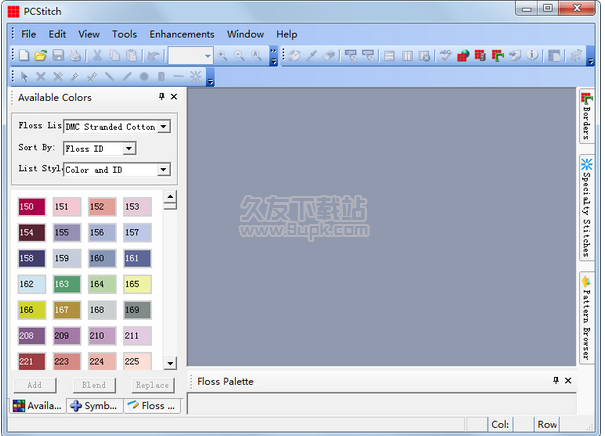Select the specialty star stitch tool

point(196,77)
